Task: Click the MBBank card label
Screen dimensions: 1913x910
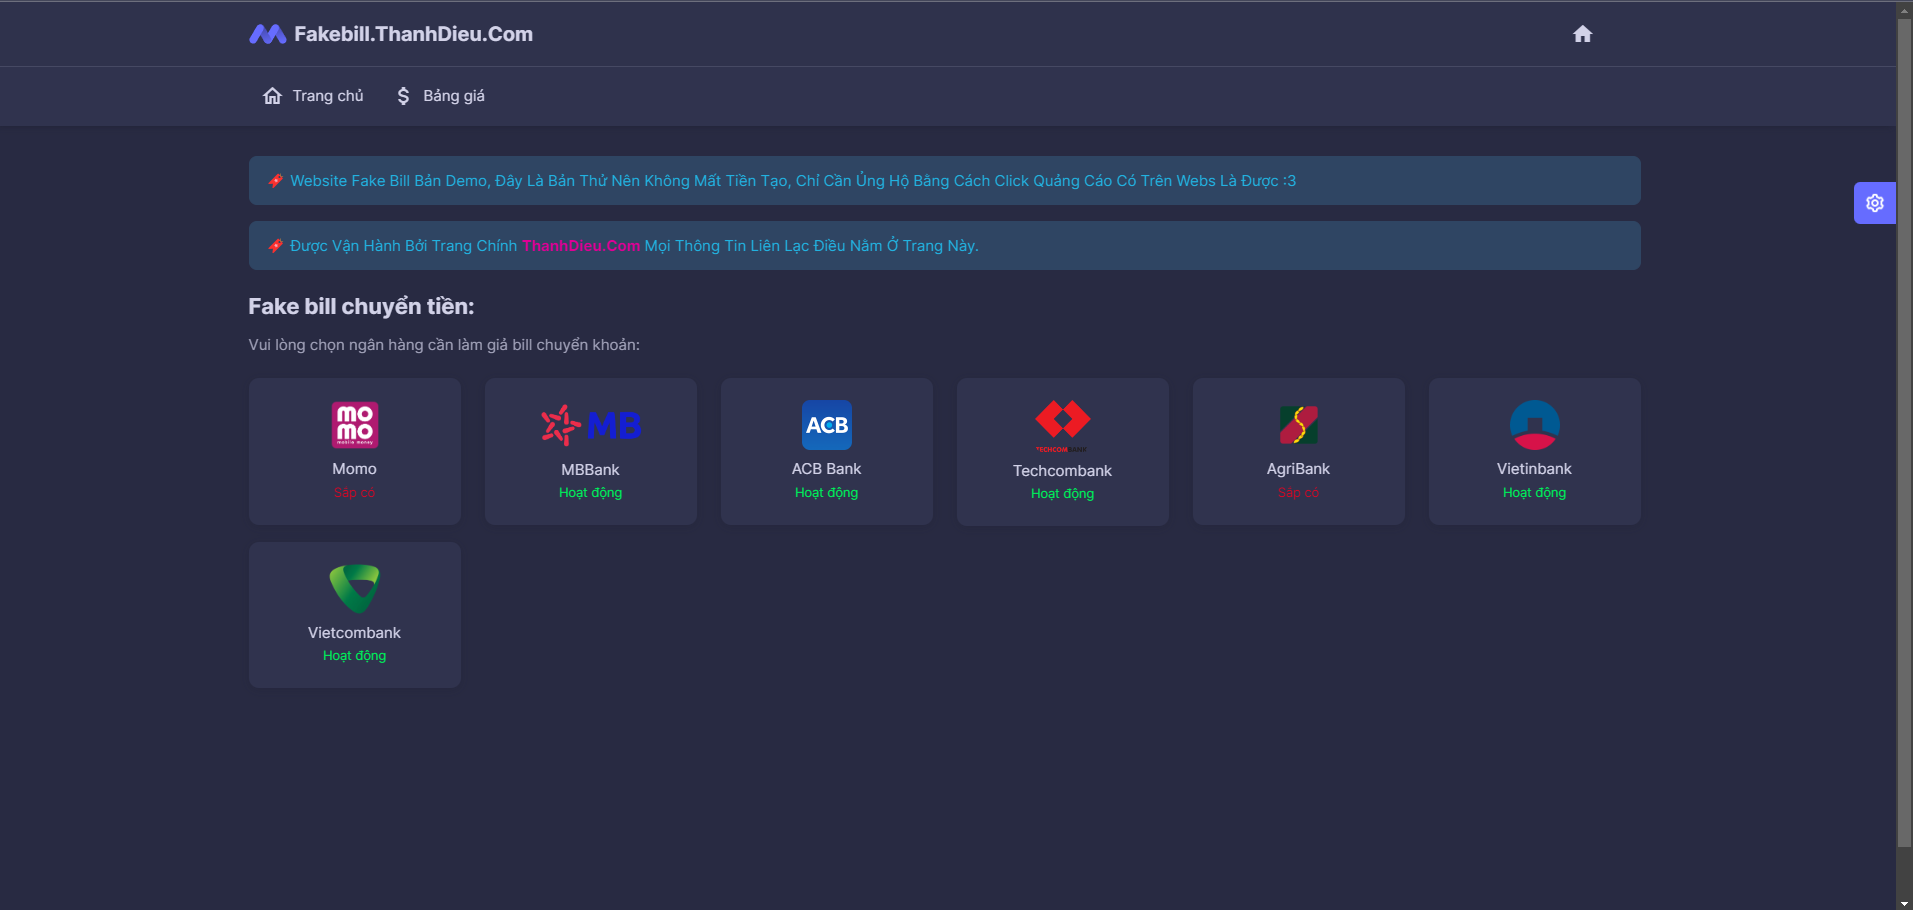Action: [591, 470]
